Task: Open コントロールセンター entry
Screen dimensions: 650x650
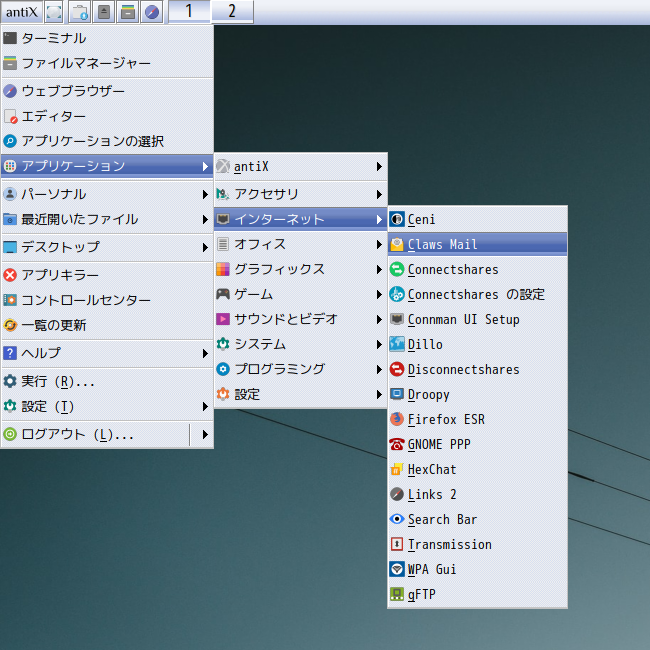Action: (x=107, y=300)
